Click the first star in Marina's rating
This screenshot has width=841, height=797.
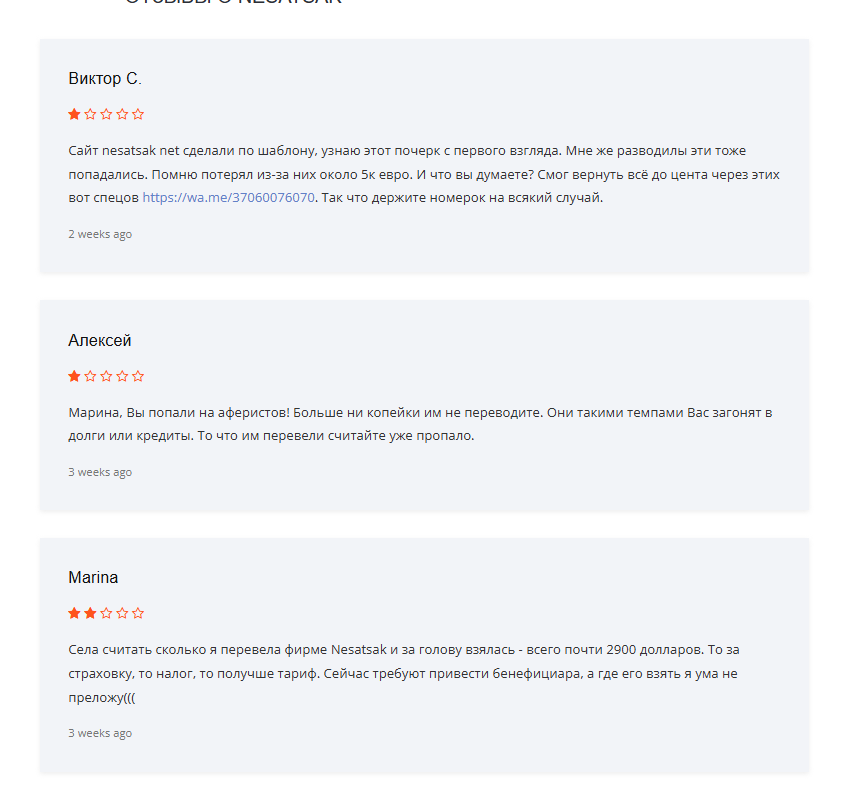click(x=74, y=613)
